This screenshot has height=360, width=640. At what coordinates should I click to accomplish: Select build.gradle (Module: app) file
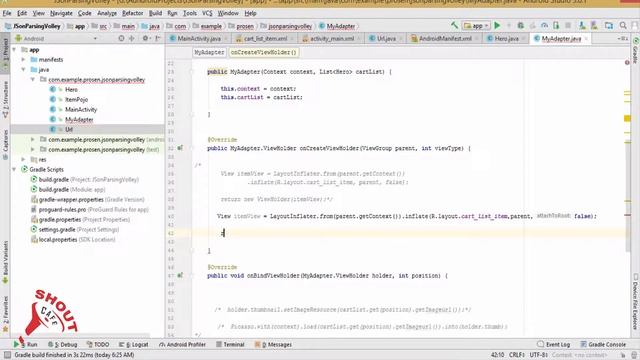click(68, 189)
